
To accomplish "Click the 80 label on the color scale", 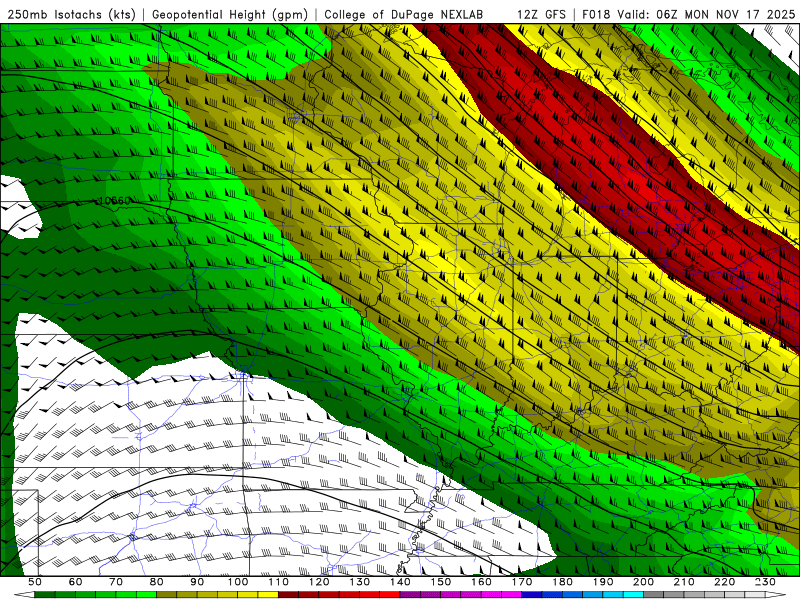I will 157,582.
